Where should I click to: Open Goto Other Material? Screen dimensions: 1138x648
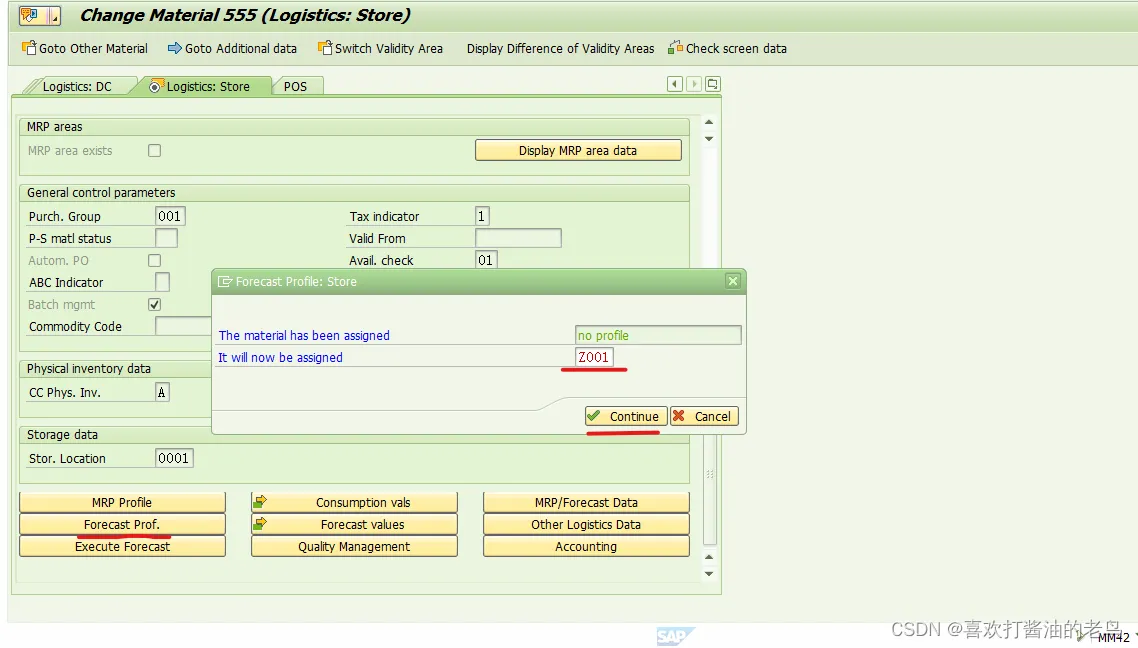(85, 49)
